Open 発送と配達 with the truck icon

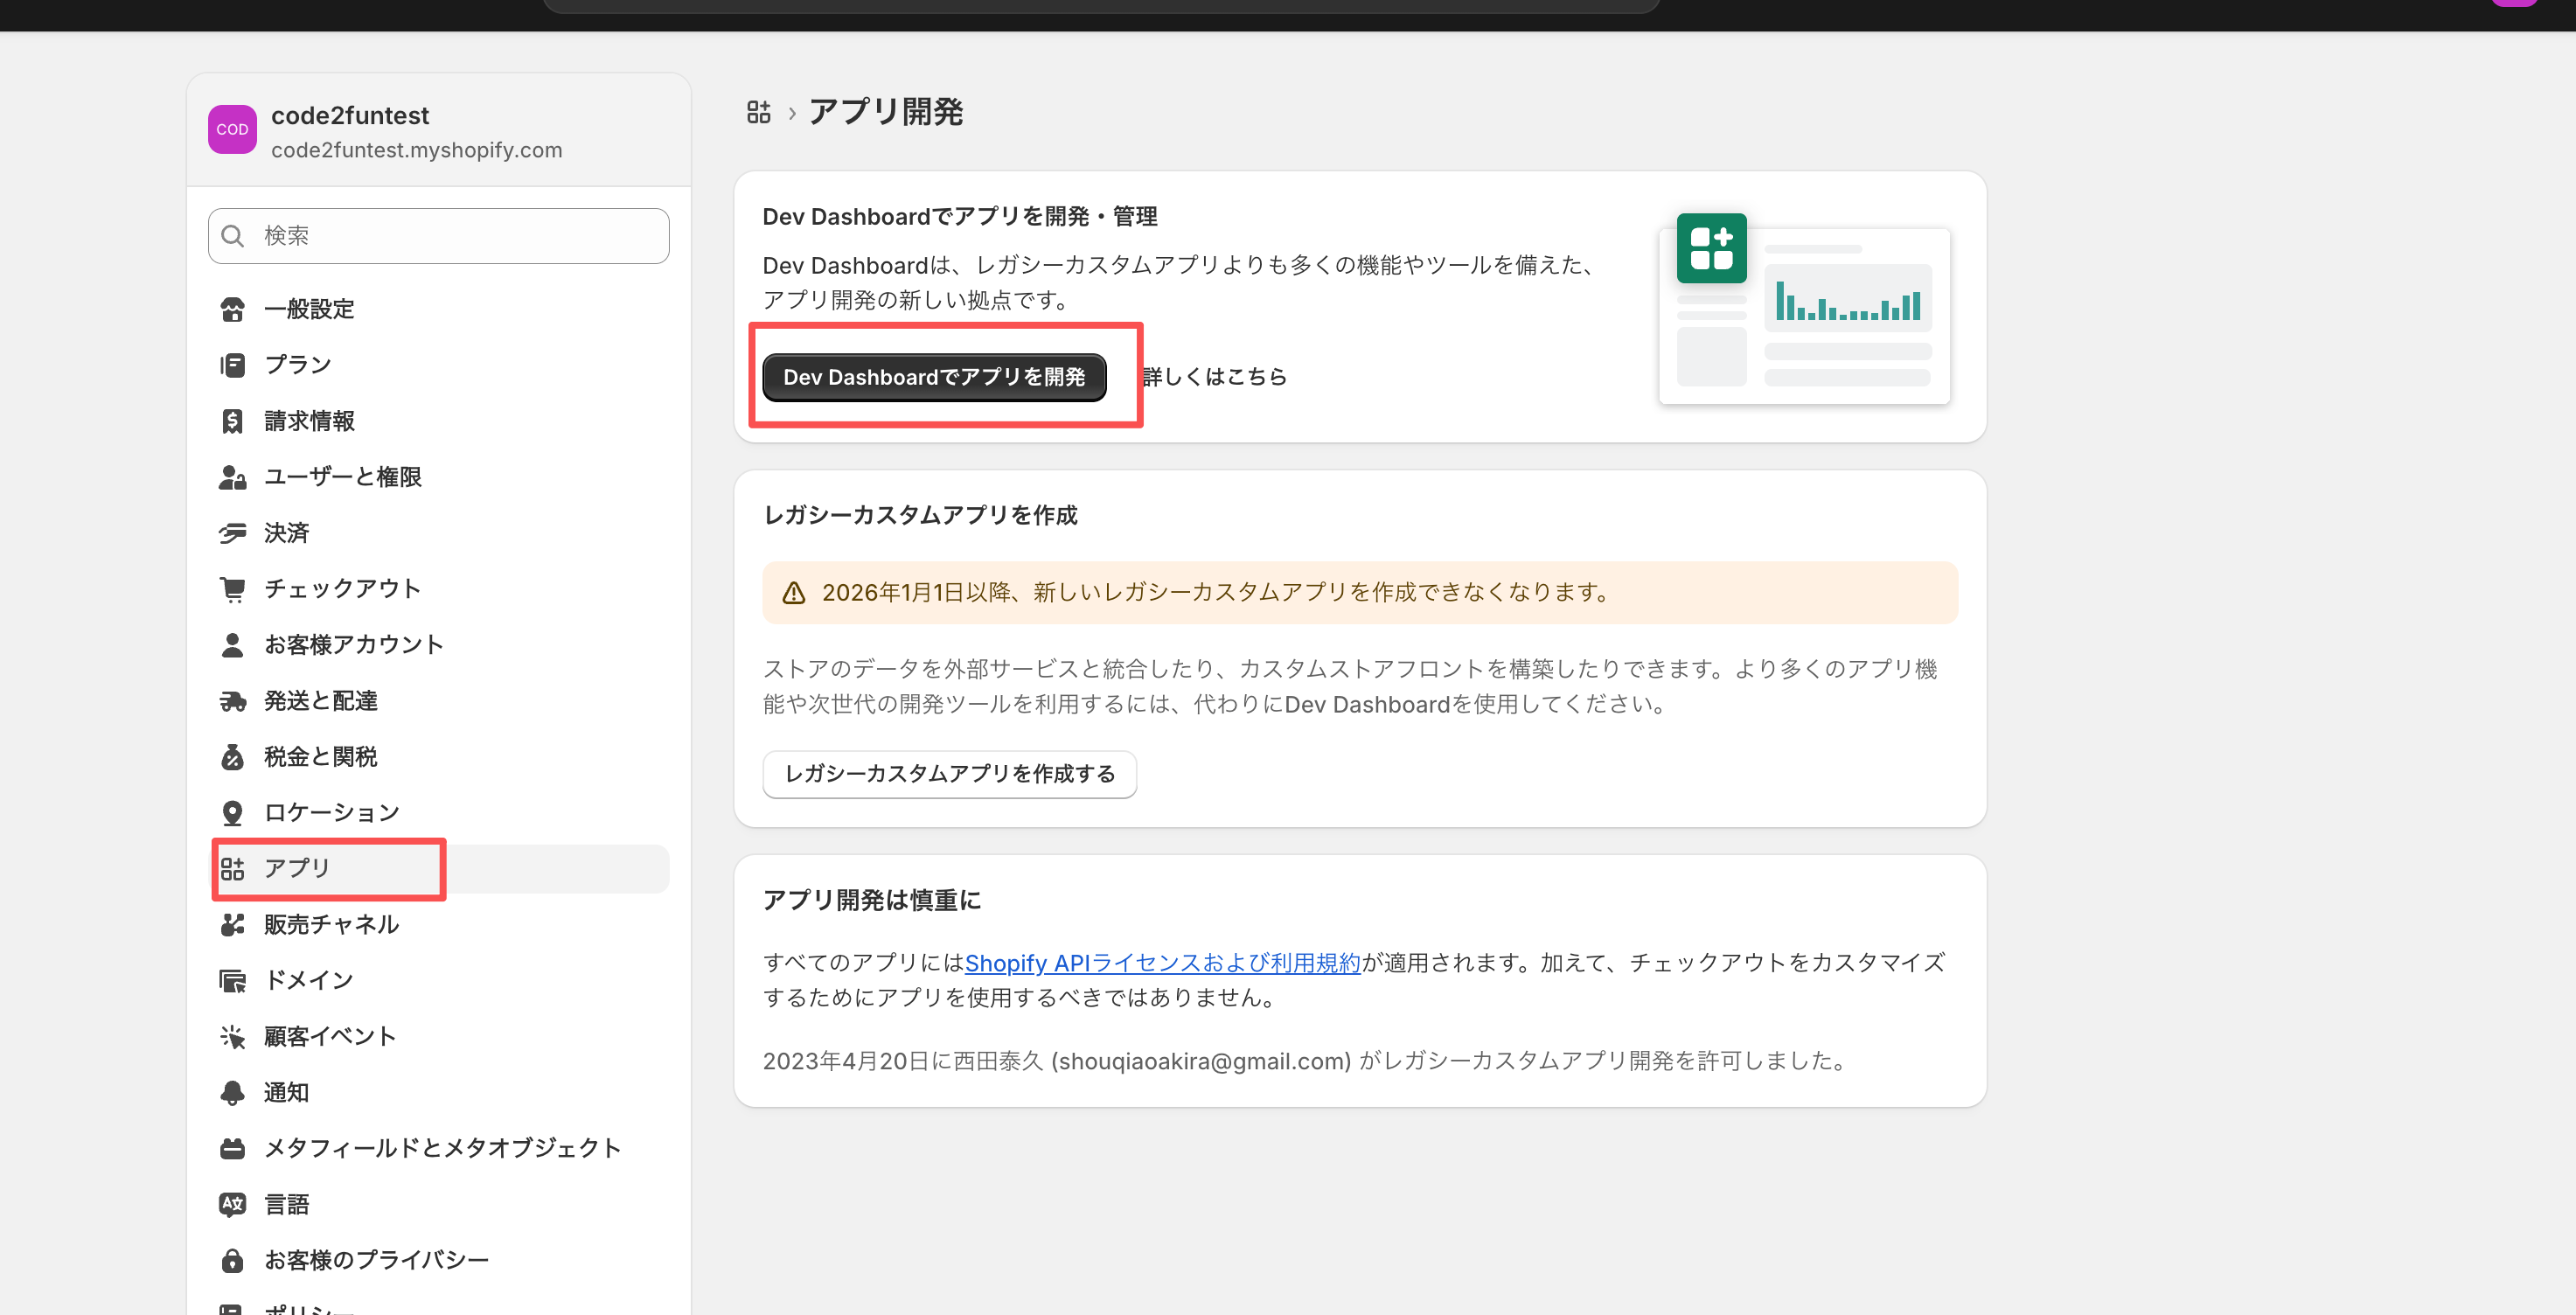233,701
